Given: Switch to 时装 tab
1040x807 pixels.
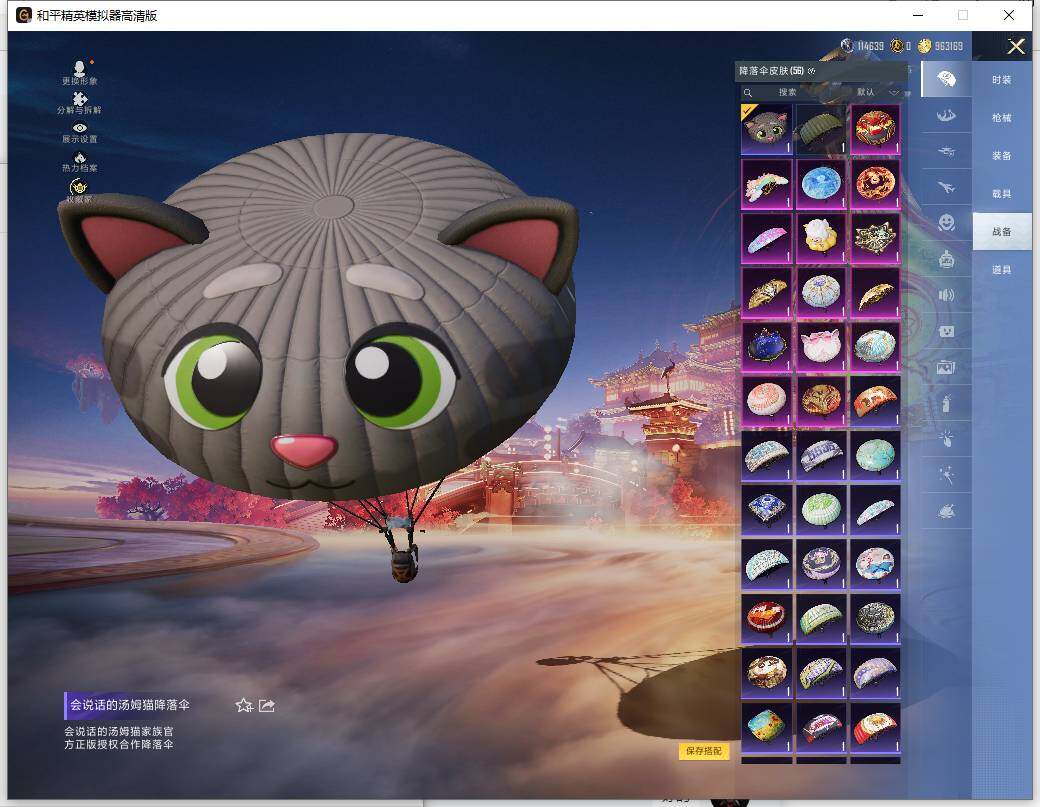Looking at the screenshot, I should [1002, 80].
